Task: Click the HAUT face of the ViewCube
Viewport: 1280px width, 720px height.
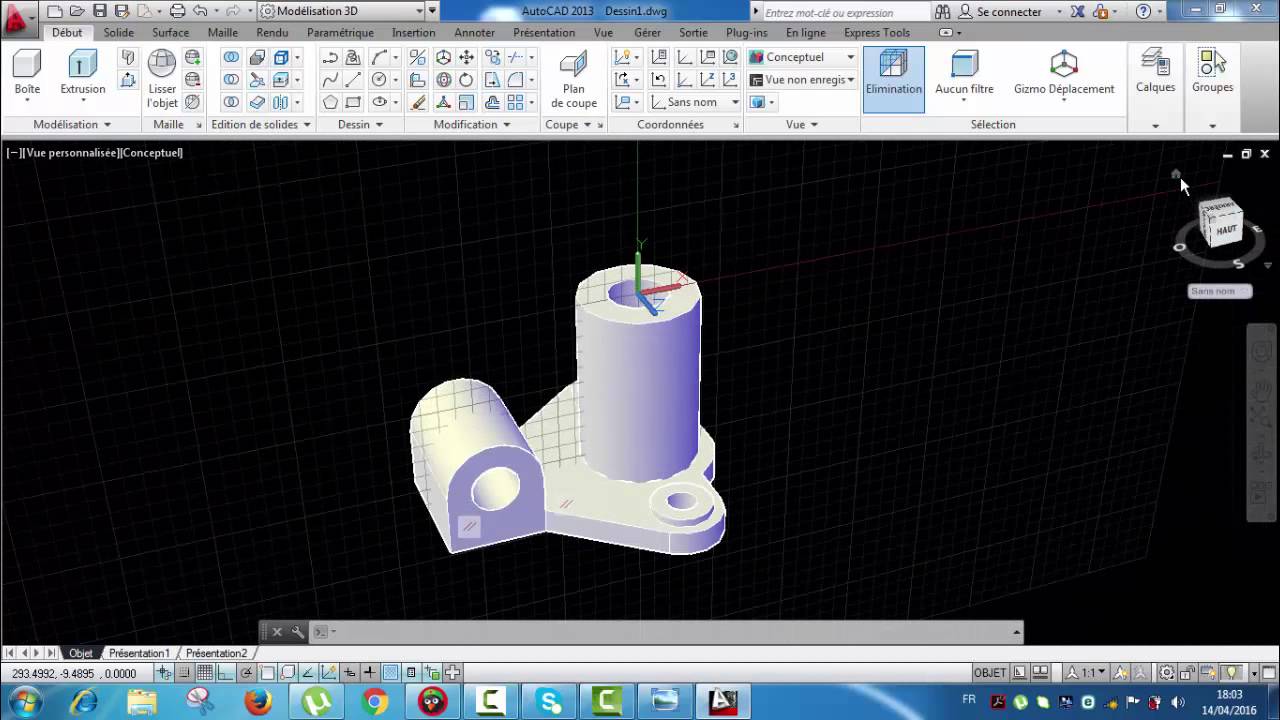Action: [x=1225, y=230]
